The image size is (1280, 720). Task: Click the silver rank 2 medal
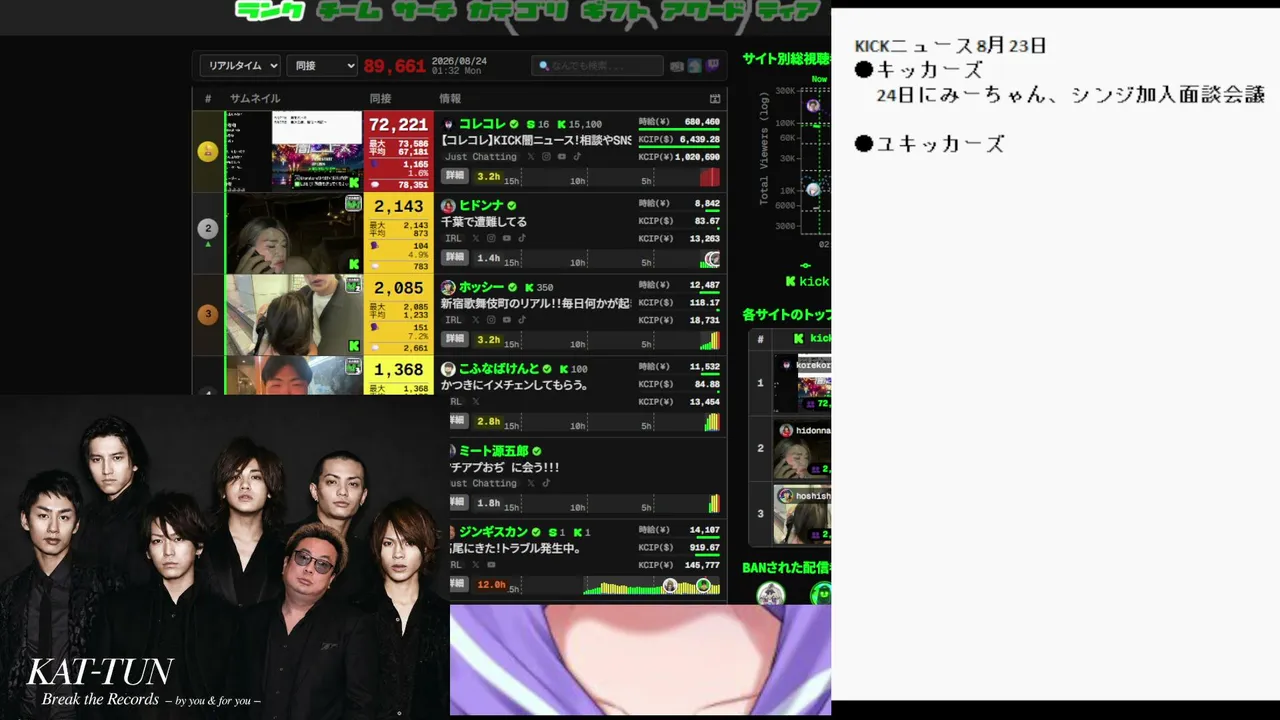click(208, 229)
